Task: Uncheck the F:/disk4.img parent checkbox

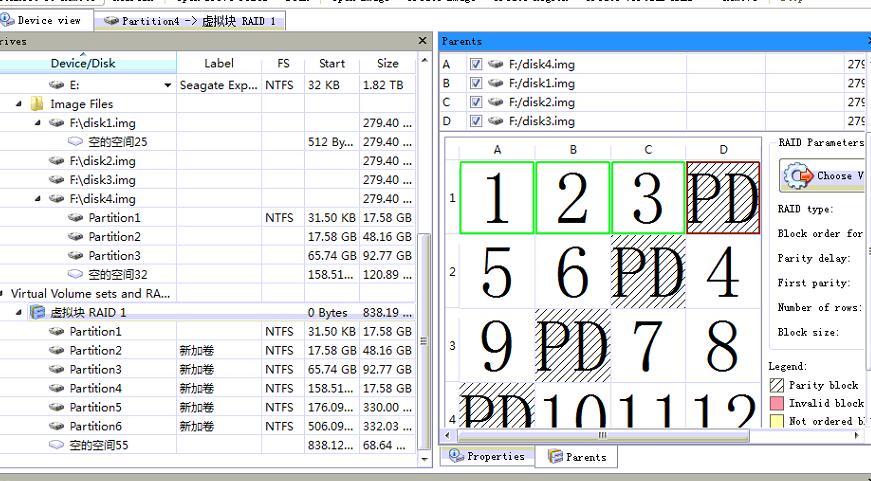Action: point(476,65)
